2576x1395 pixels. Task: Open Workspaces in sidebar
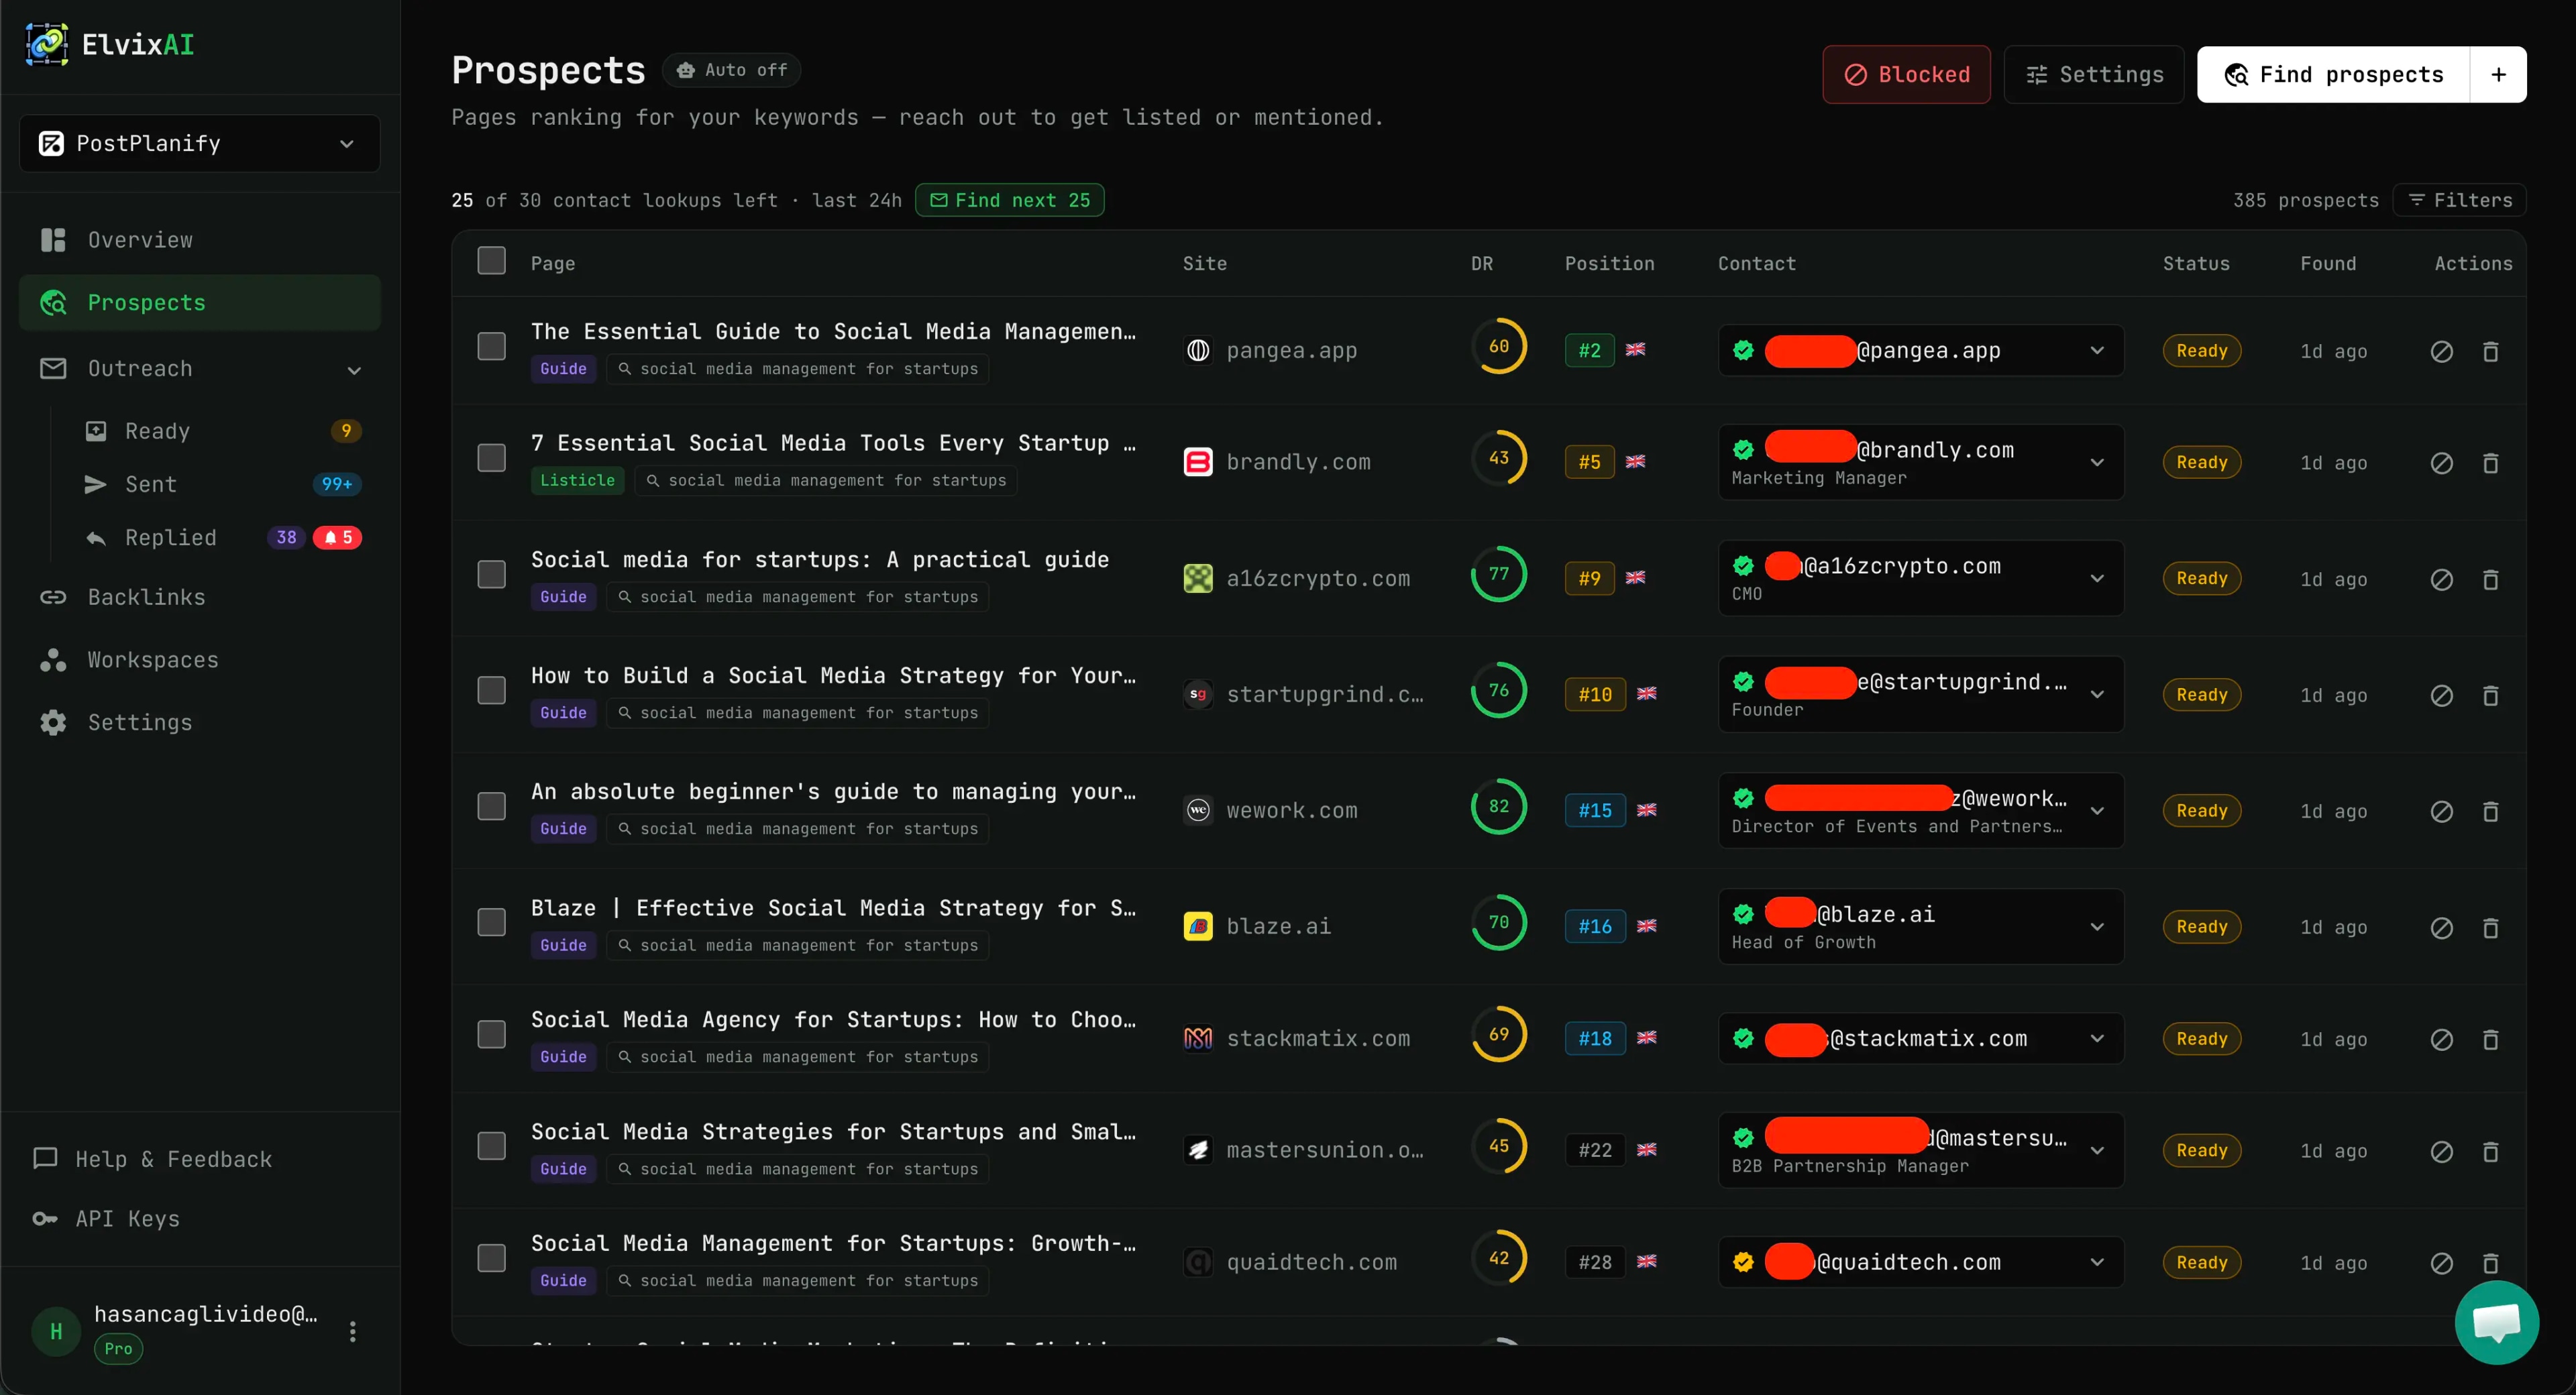[x=199, y=660]
